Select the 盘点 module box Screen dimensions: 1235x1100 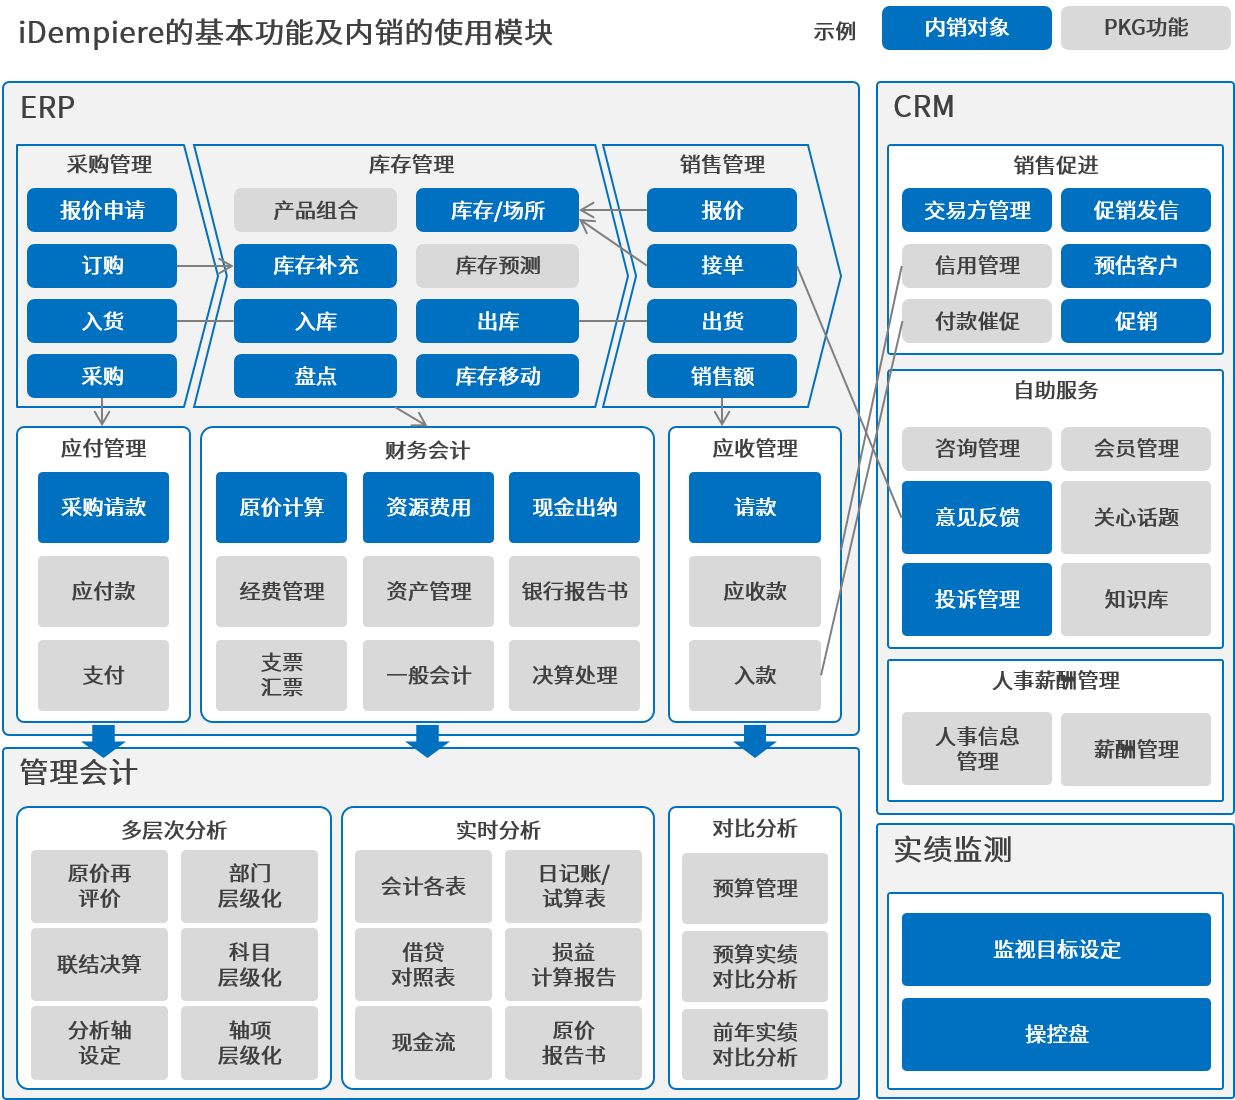[315, 376]
